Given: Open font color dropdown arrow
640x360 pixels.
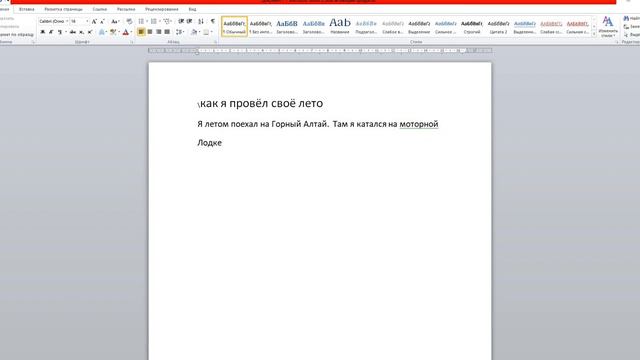Looking at the screenshot, I should (x=131, y=32).
